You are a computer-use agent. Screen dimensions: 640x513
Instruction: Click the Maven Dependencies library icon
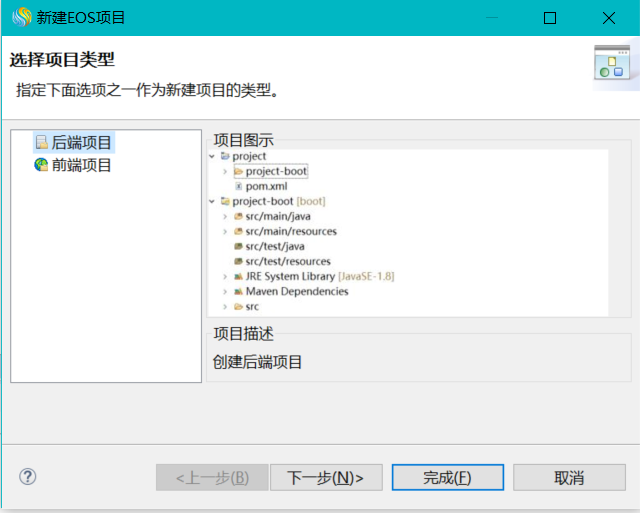coord(238,291)
